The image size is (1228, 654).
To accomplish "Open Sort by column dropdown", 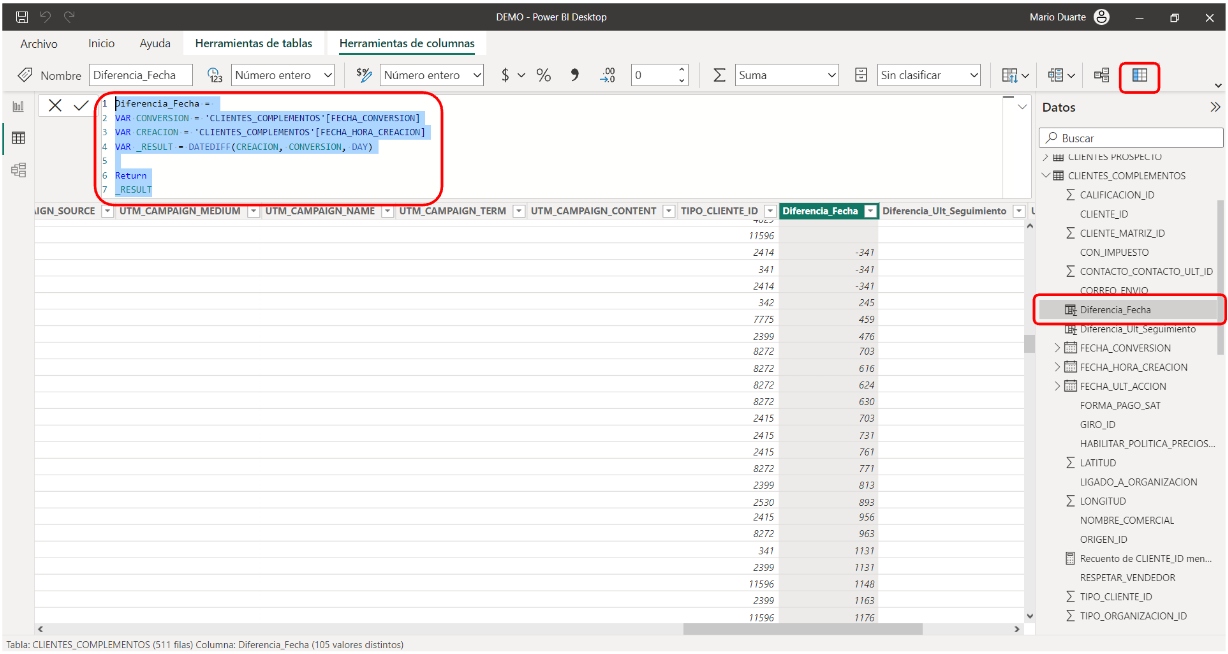I will point(1016,75).
